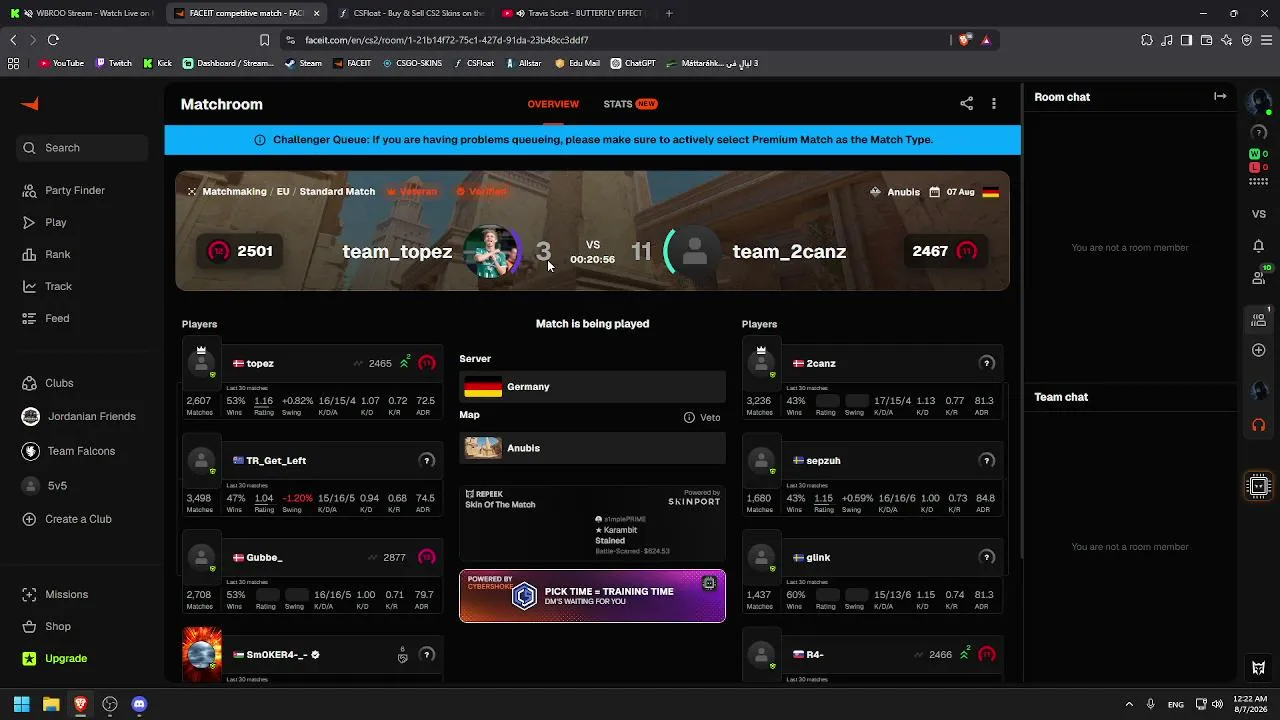Focus the sidebar Search field
The height and width of the screenshot is (720, 1280).
(x=84, y=148)
